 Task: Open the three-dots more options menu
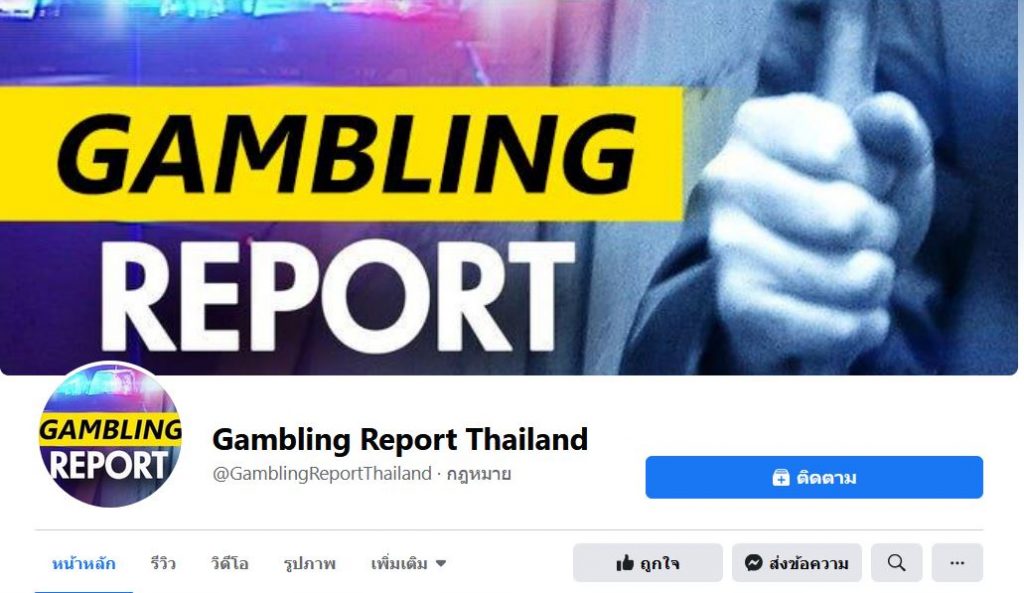tap(957, 563)
